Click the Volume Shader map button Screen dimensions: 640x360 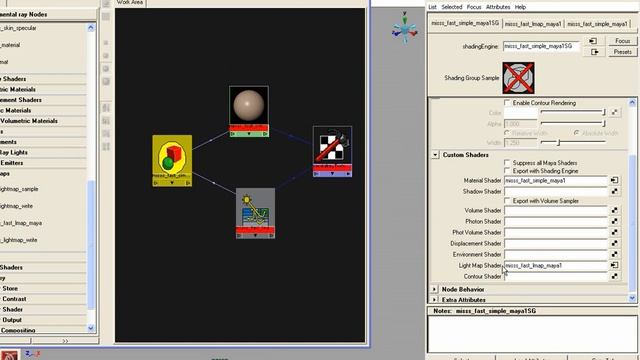[614, 210]
